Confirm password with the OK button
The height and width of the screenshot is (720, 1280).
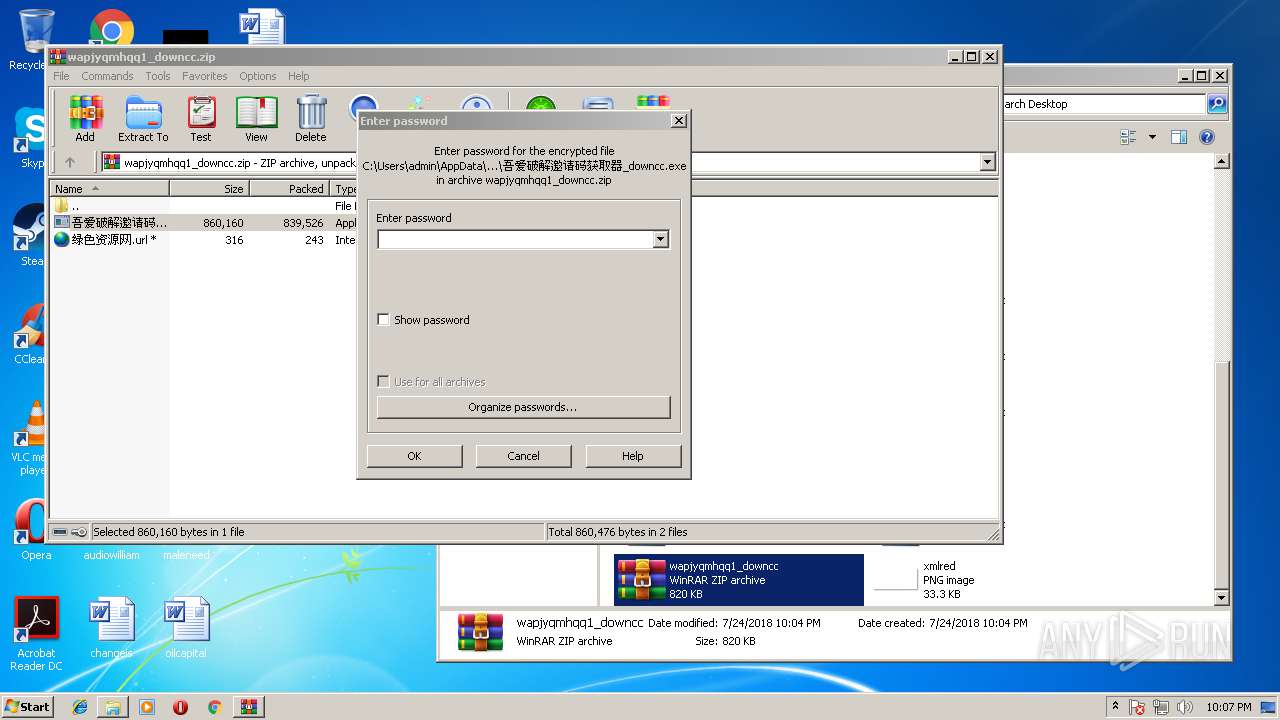point(414,456)
